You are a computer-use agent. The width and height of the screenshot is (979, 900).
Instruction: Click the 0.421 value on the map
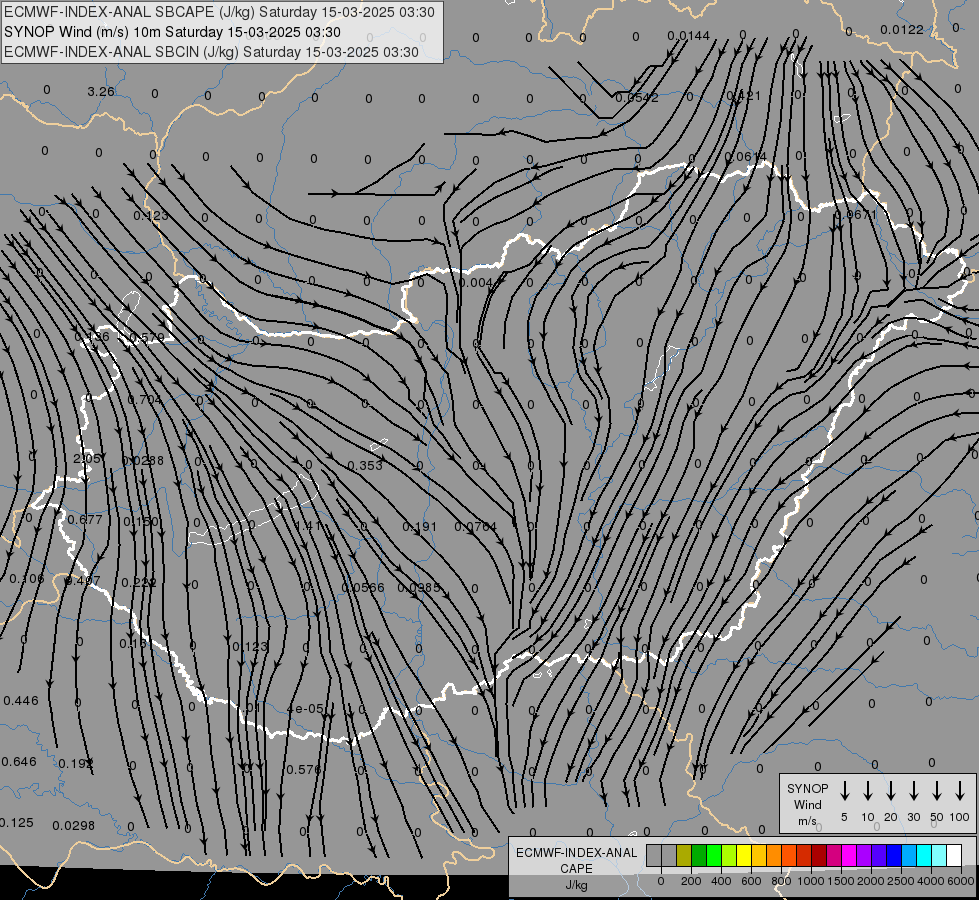point(744,96)
